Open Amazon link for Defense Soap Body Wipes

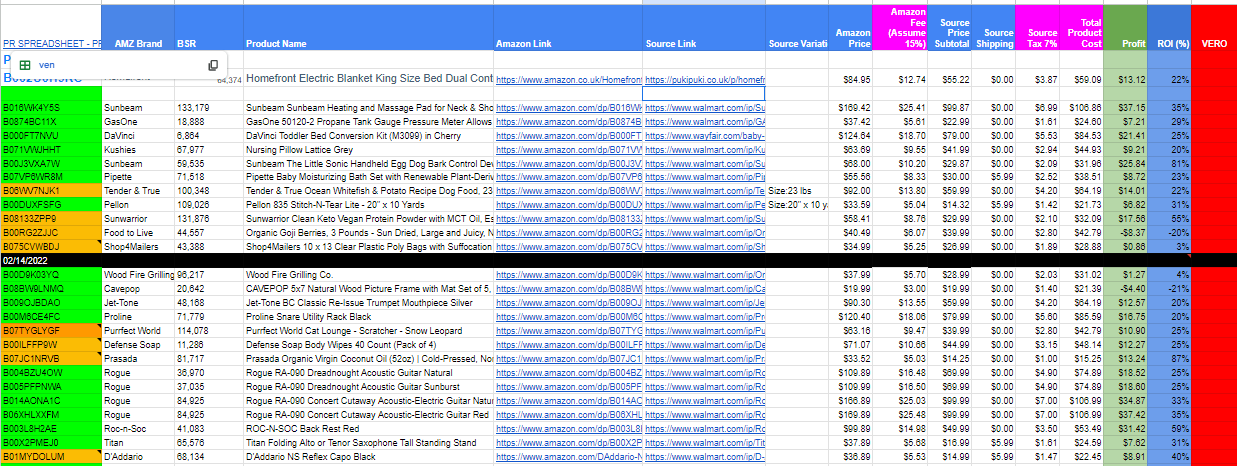(x=567, y=344)
